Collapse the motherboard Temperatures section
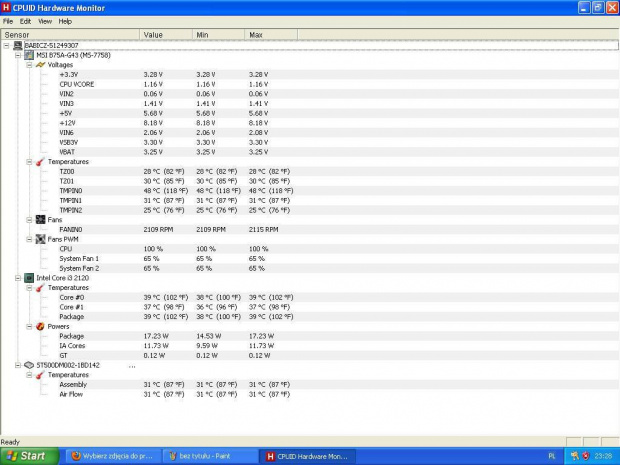This screenshot has width=620, height=465. point(29,162)
